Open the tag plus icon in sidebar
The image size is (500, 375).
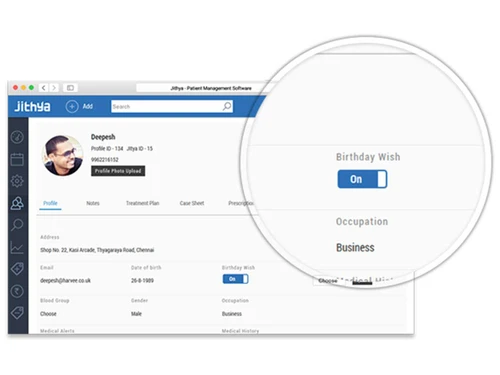click(17, 269)
